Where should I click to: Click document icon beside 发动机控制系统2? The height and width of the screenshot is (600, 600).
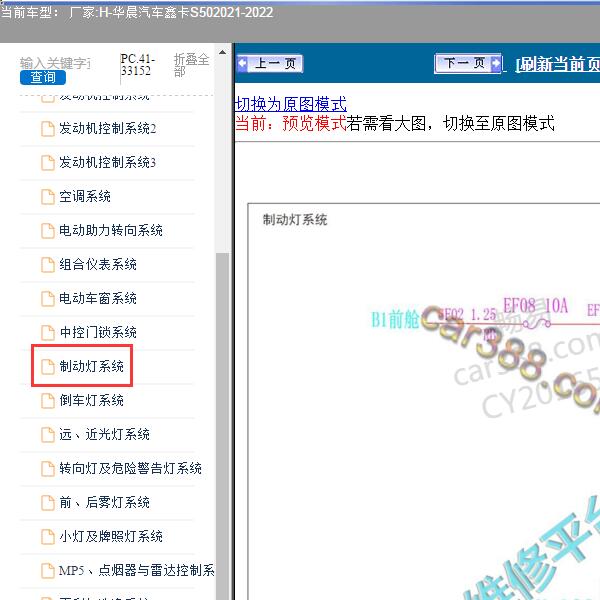[x=48, y=129]
